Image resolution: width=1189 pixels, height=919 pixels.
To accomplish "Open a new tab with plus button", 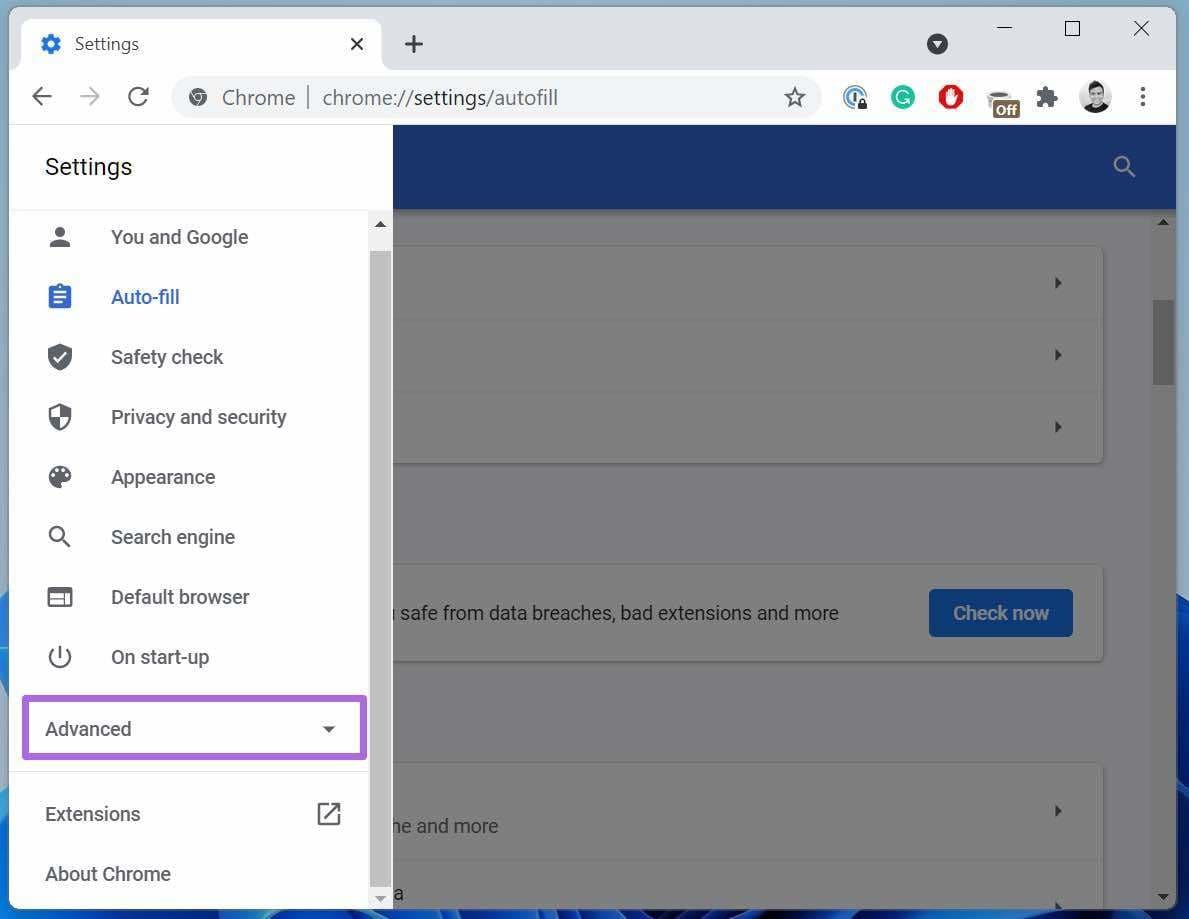I will point(414,44).
